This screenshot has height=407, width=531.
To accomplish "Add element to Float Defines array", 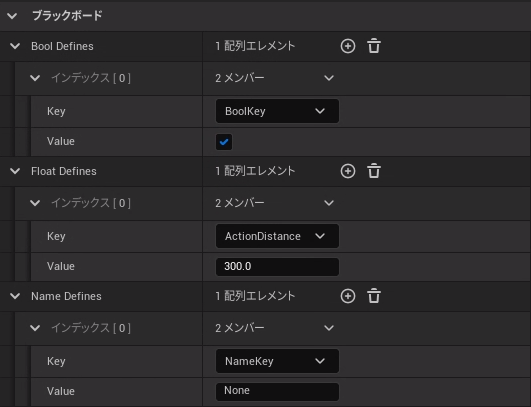I will (348, 171).
